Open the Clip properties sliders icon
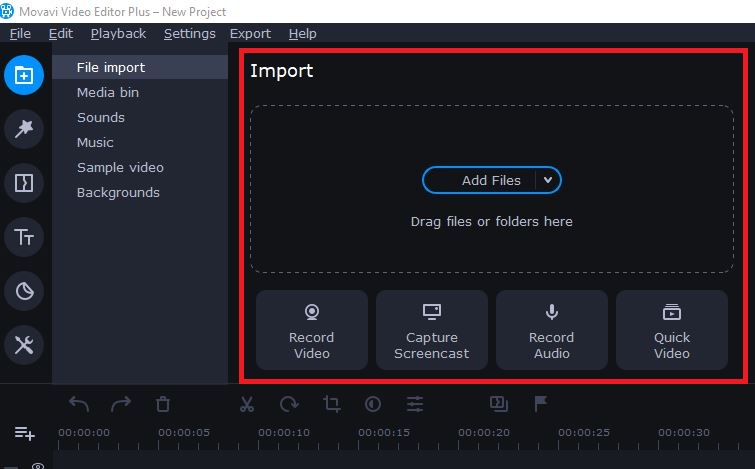755x469 pixels. [415, 404]
